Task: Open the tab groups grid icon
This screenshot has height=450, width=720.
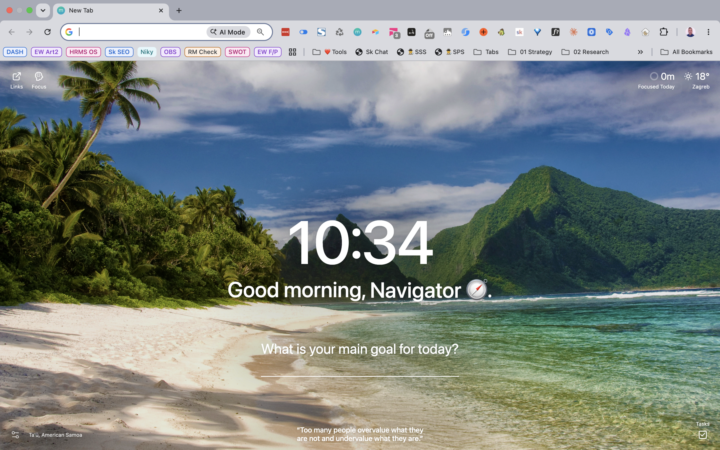Action: tap(292, 52)
